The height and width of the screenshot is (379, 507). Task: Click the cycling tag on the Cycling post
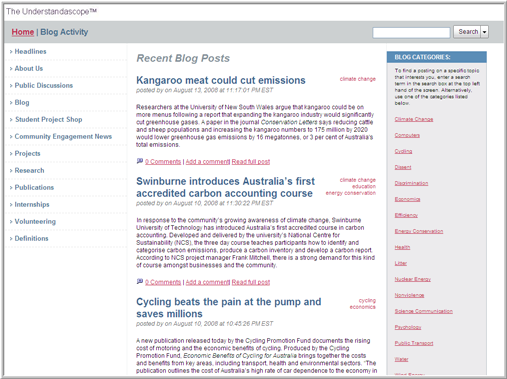click(x=367, y=300)
